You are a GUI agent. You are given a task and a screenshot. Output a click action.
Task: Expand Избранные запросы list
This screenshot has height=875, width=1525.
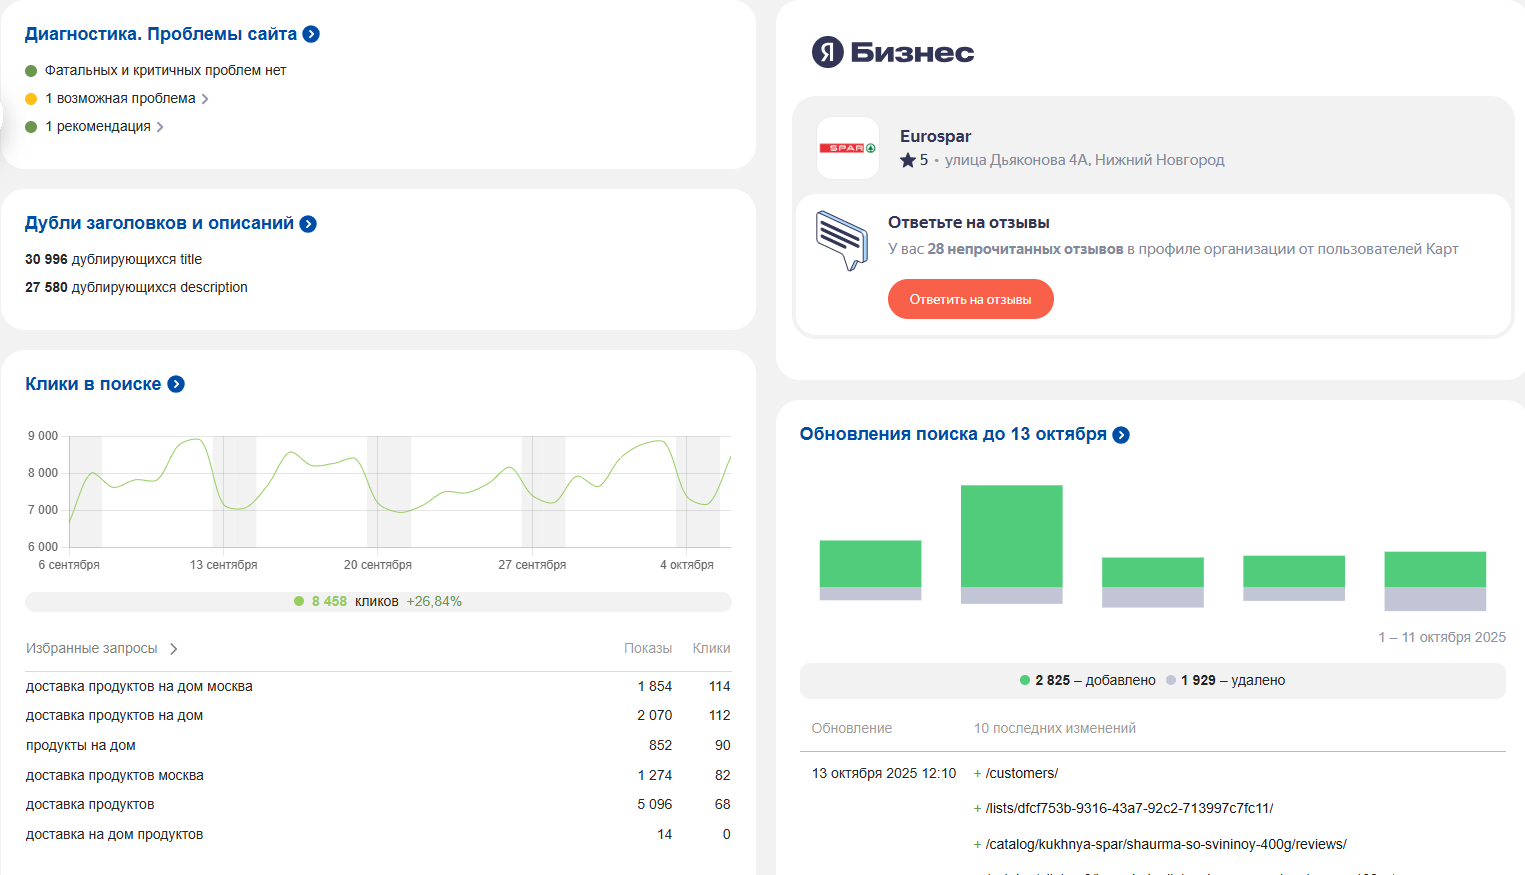pyautogui.click(x=101, y=648)
